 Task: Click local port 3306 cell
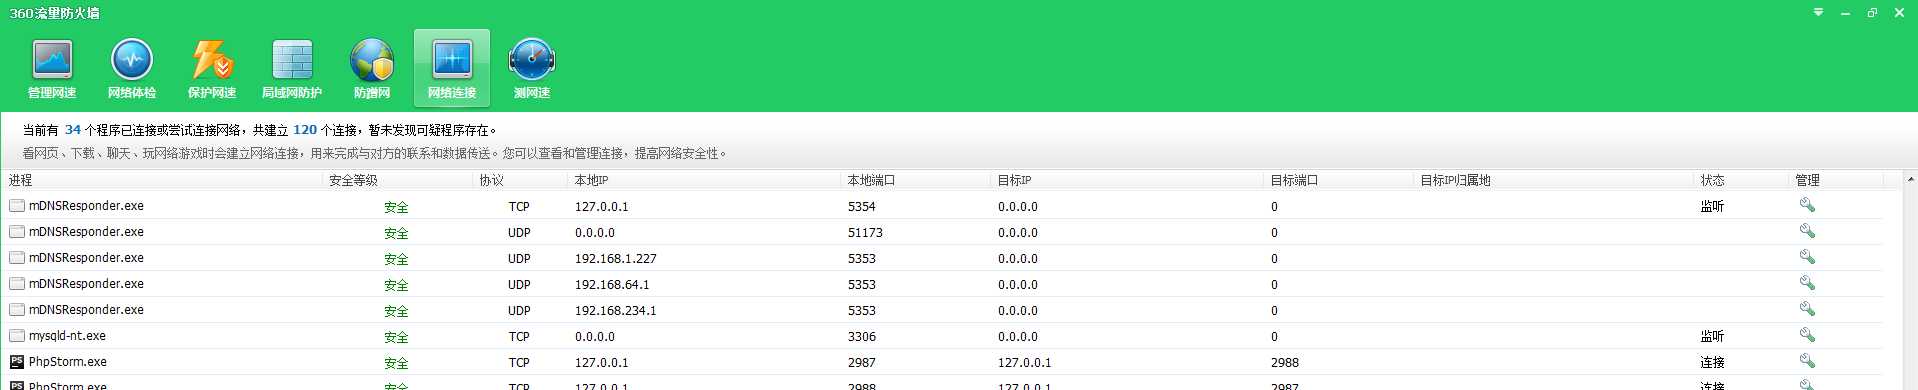click(x=862, y=336)
